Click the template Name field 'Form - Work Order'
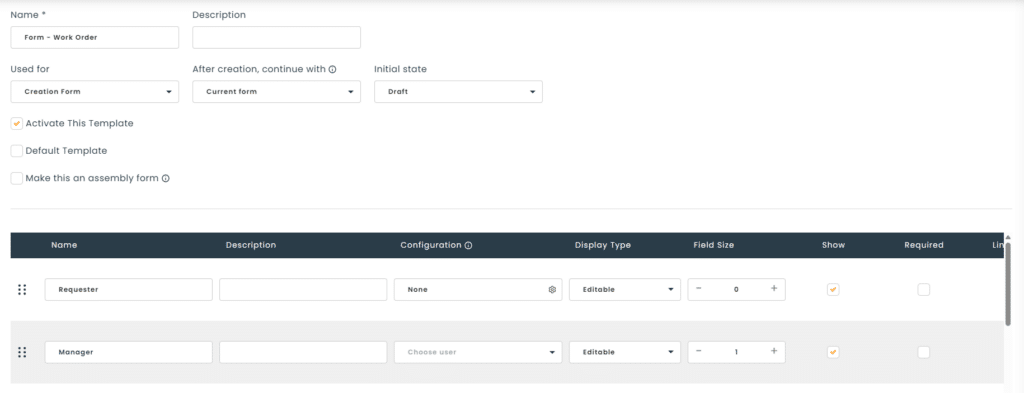The height and width of the screenshot is (393, 1024). point(95,37)
